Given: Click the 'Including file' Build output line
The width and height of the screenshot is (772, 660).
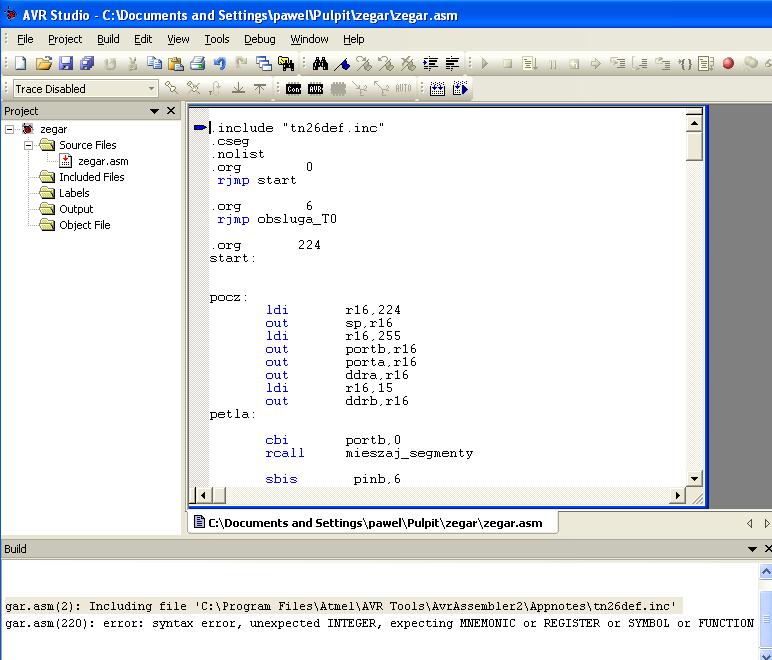Looking at the screenshot, I should click(343, 606).
